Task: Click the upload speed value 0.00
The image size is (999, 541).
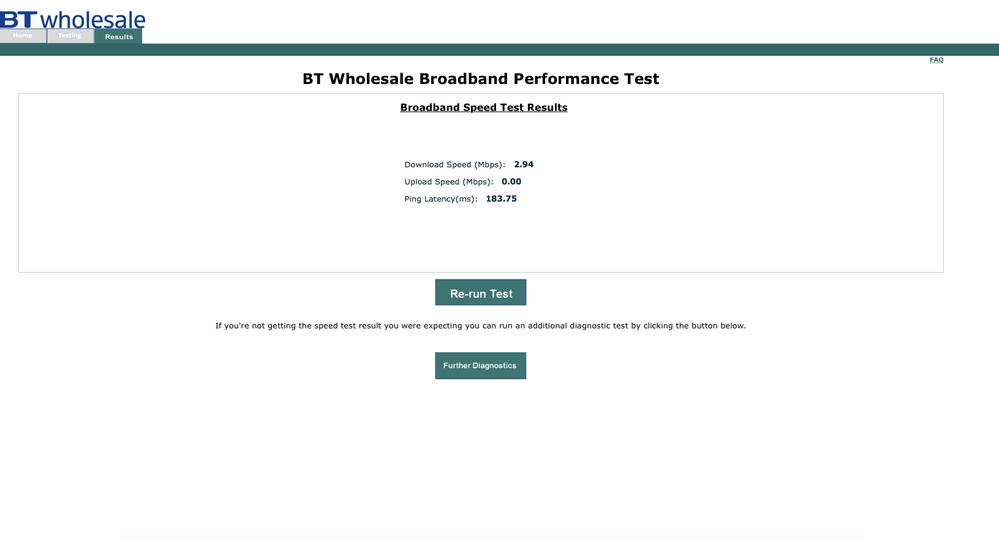Action: pos(511,182)
